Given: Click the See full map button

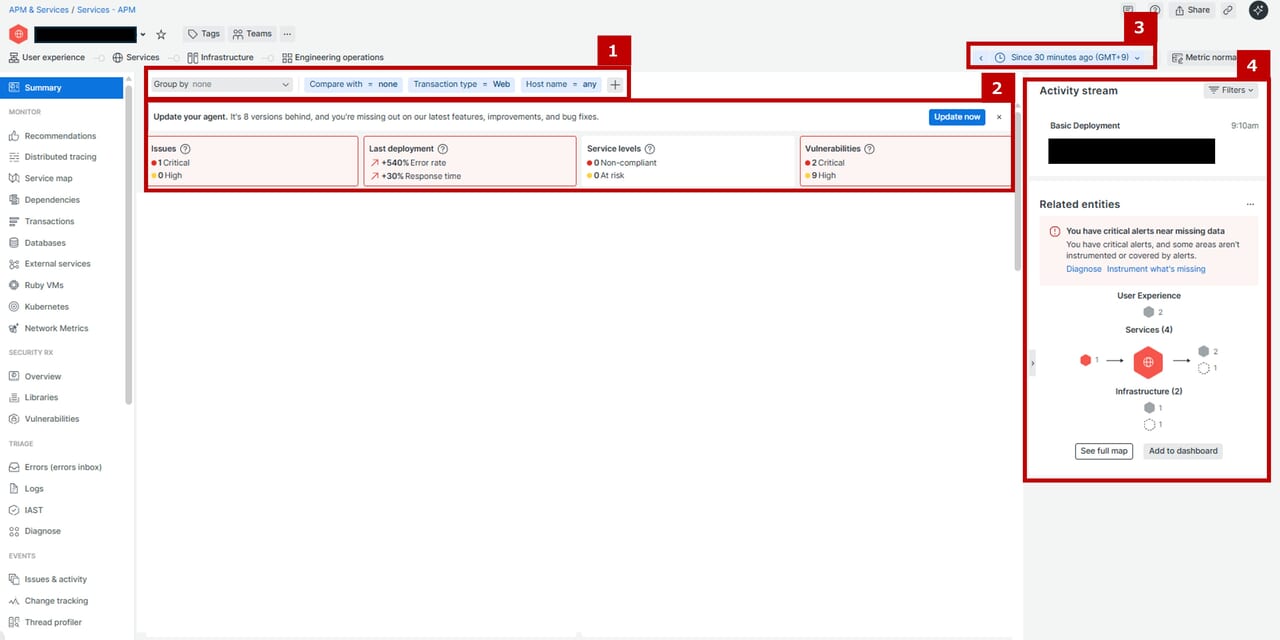Looking at the screenshot, I should pyautogui.click(x=1104, y=451).
